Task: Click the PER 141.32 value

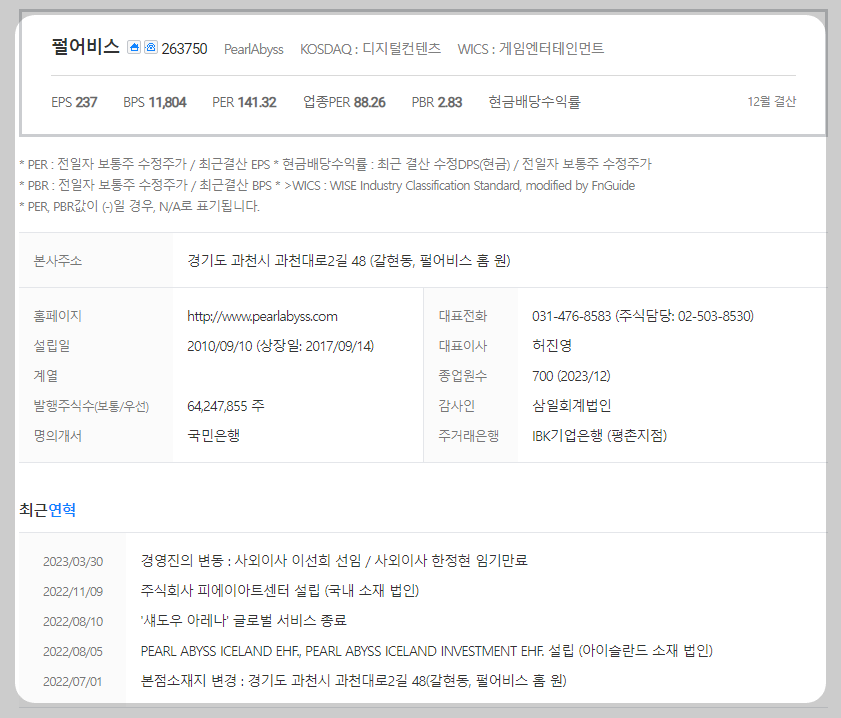Action: [244, 102]
